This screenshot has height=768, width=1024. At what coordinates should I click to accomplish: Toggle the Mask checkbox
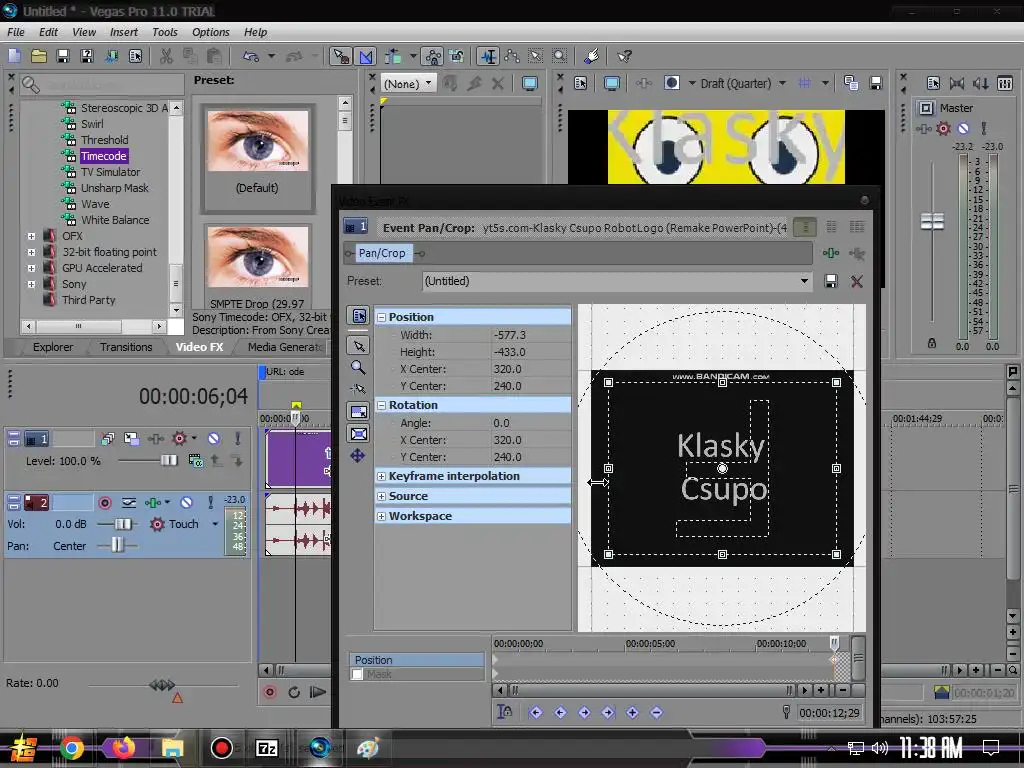point(357,675)
